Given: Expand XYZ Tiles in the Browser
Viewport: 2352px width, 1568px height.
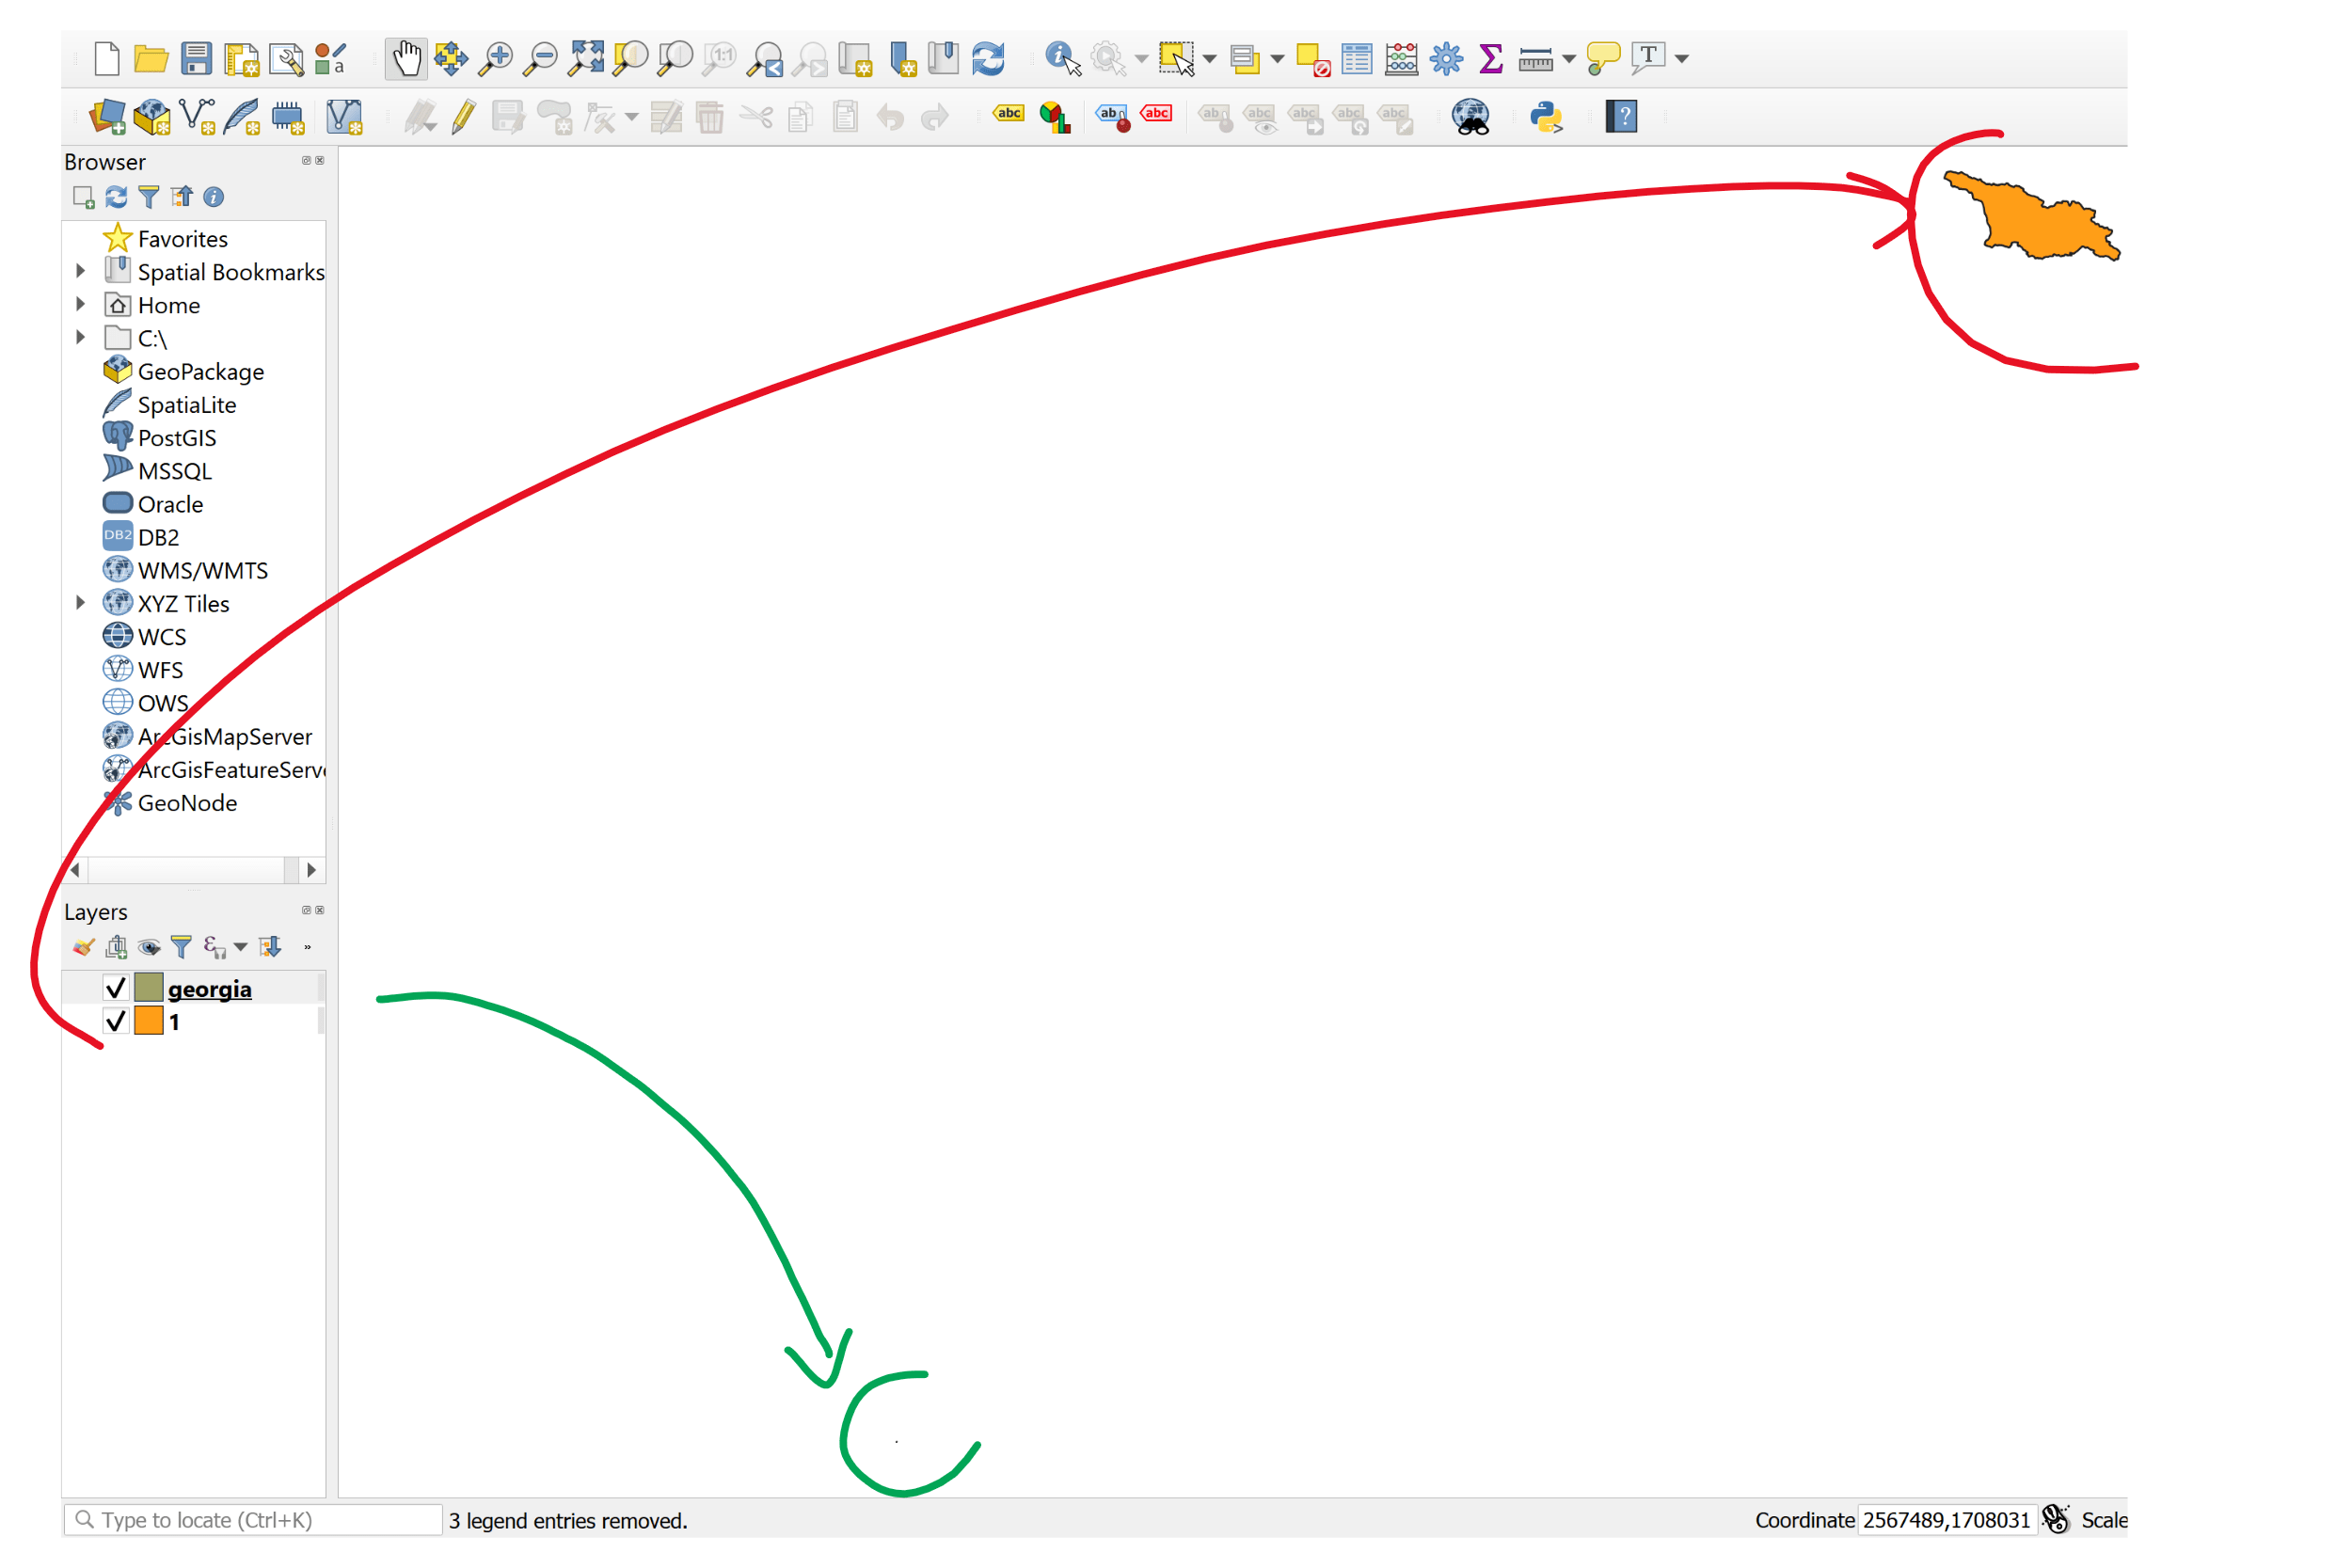Looking at the screenshot, I should (x=80, y=603).
